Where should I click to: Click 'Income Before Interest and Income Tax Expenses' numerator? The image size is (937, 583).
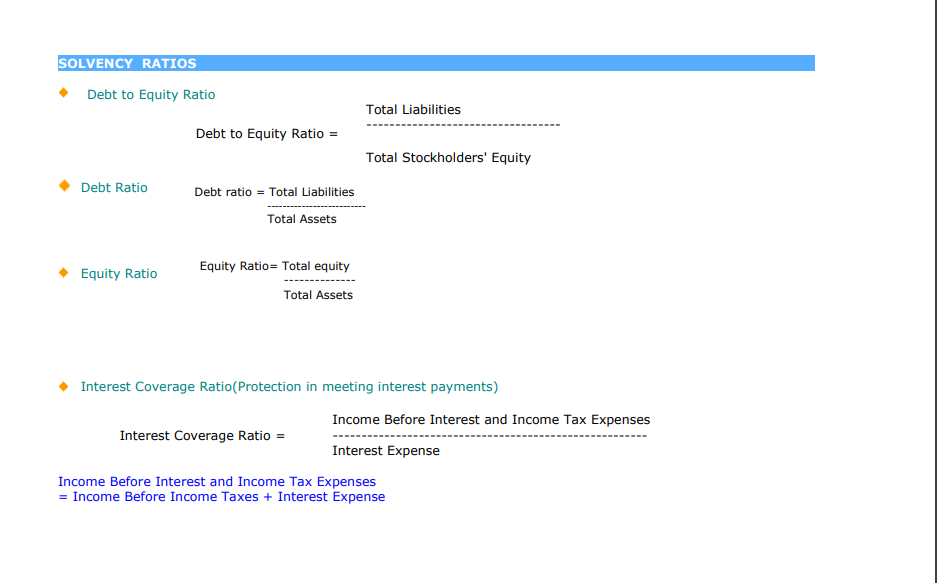(491, 420)
